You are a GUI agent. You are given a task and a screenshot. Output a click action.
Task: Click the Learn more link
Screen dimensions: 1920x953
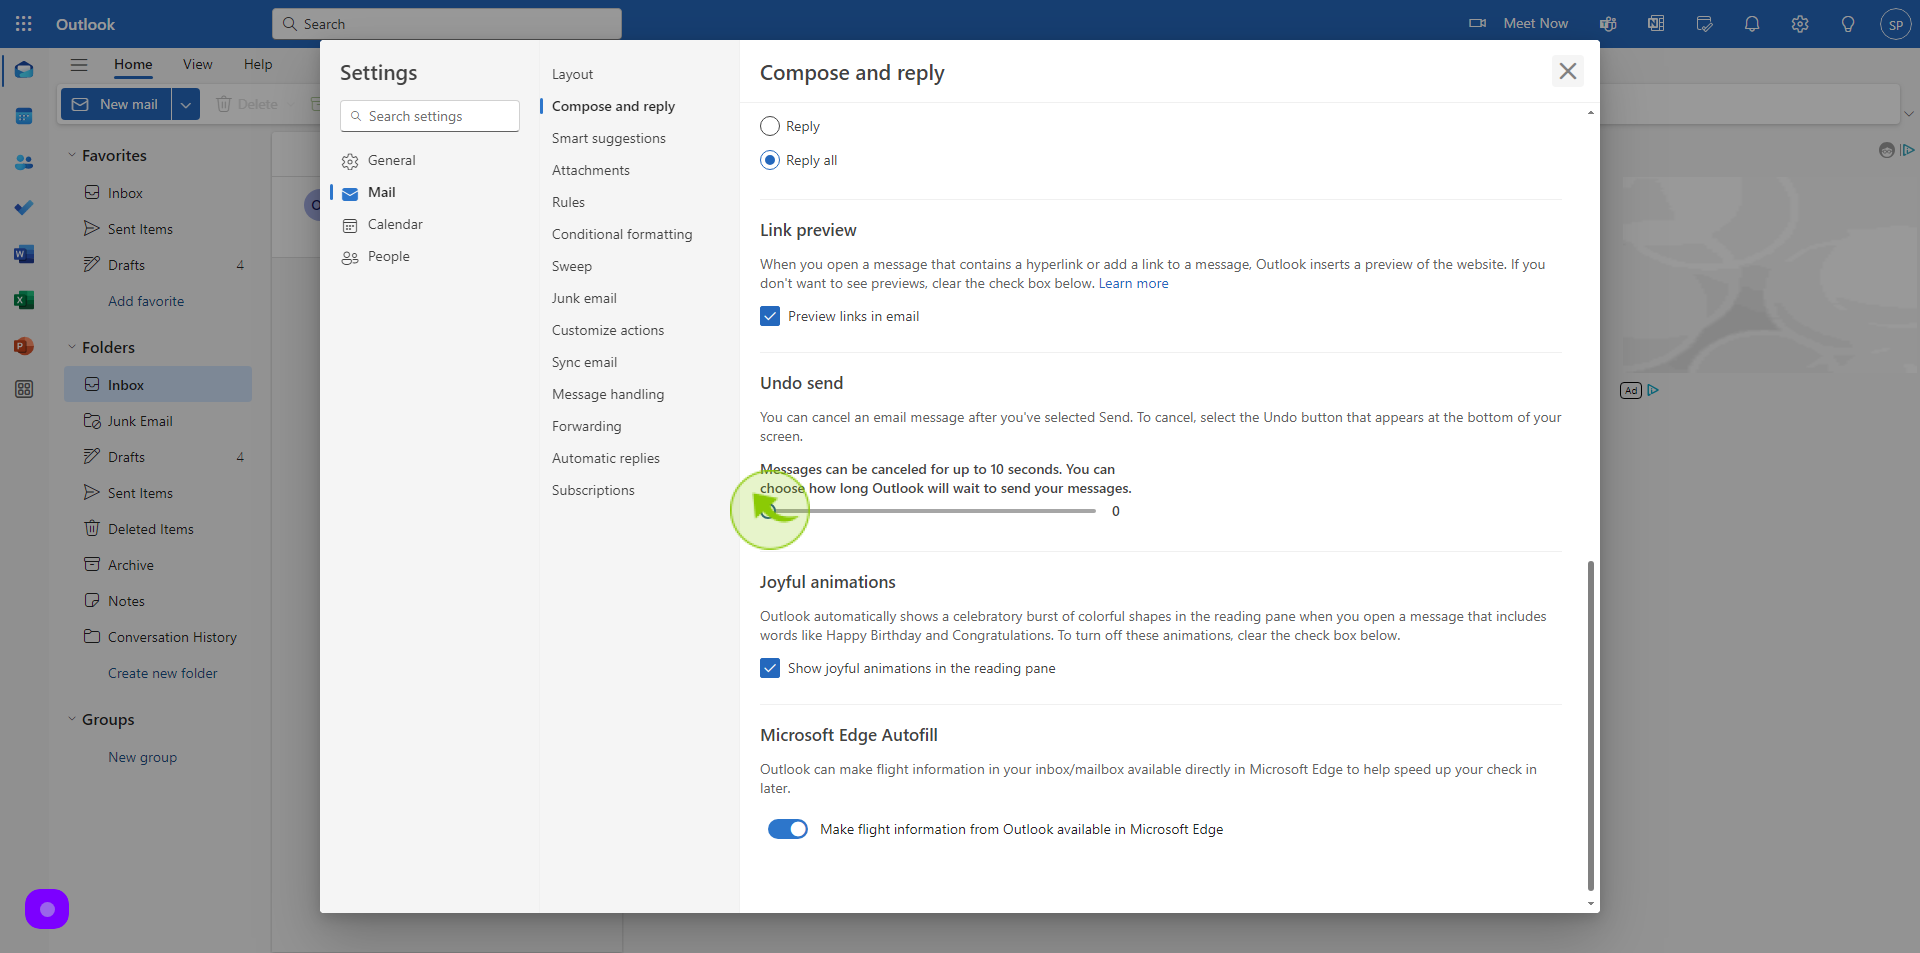tap(1133, 284)
